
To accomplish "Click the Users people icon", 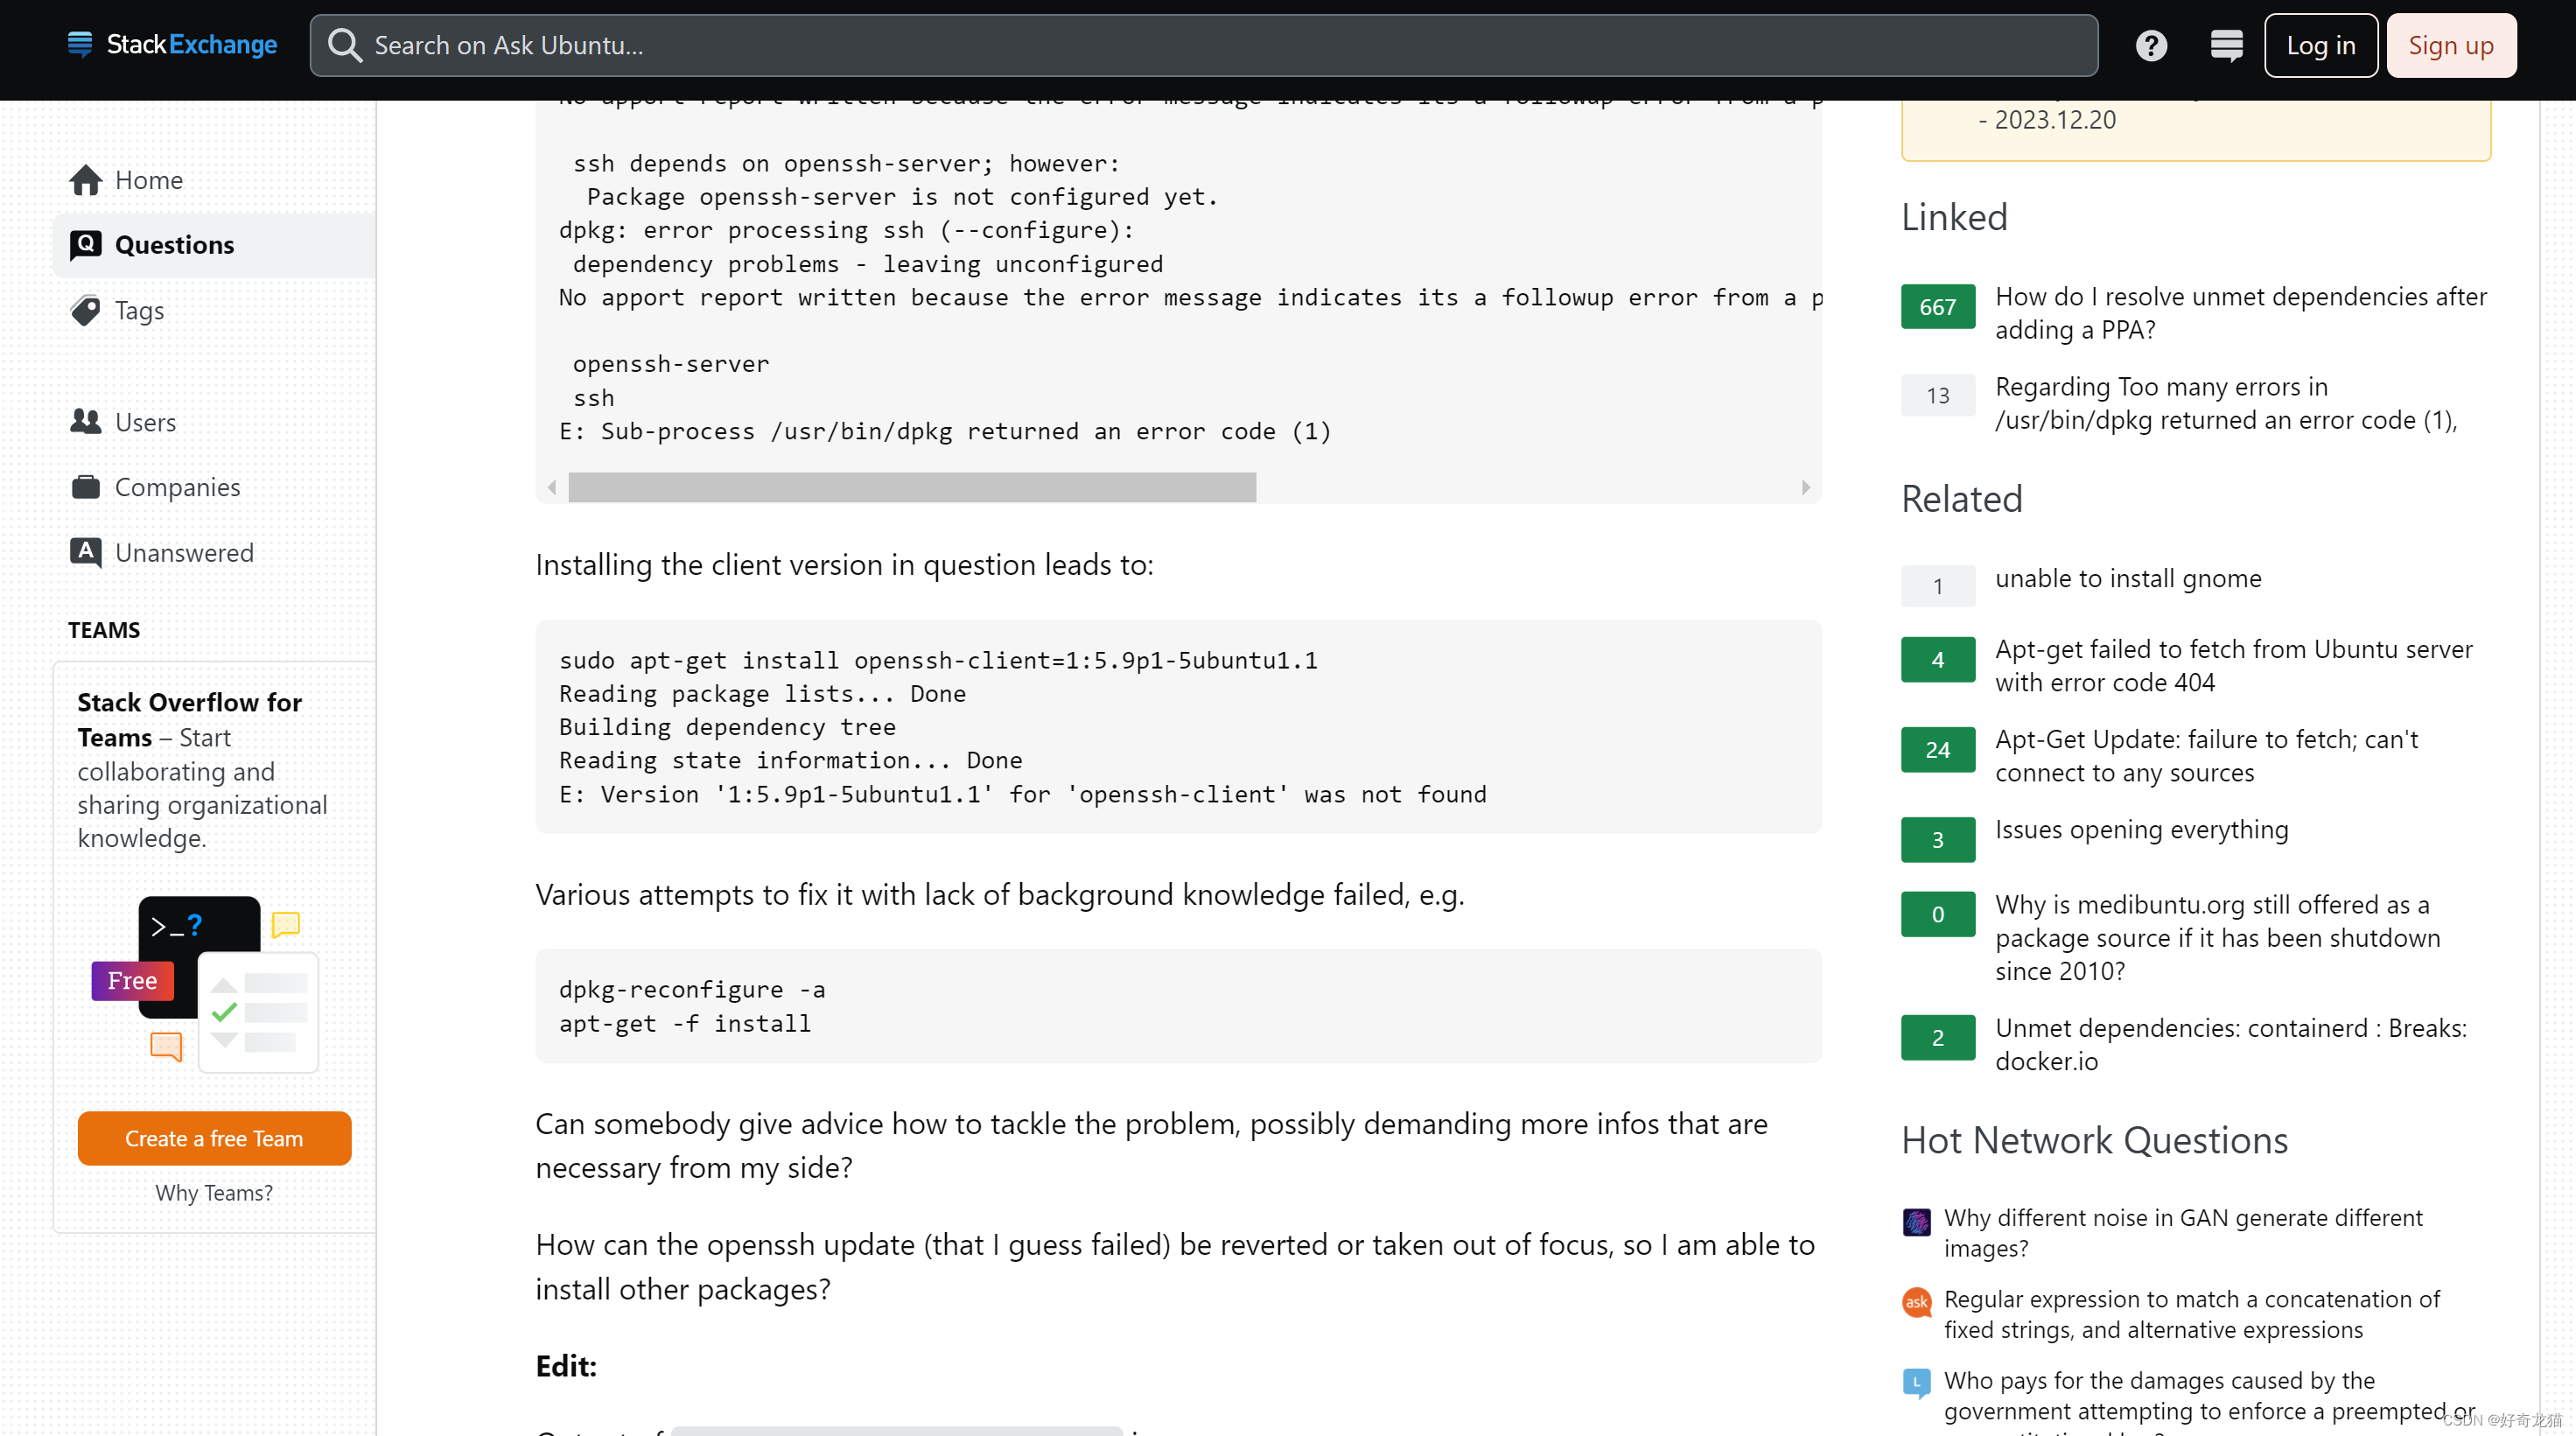I will 86,422.
